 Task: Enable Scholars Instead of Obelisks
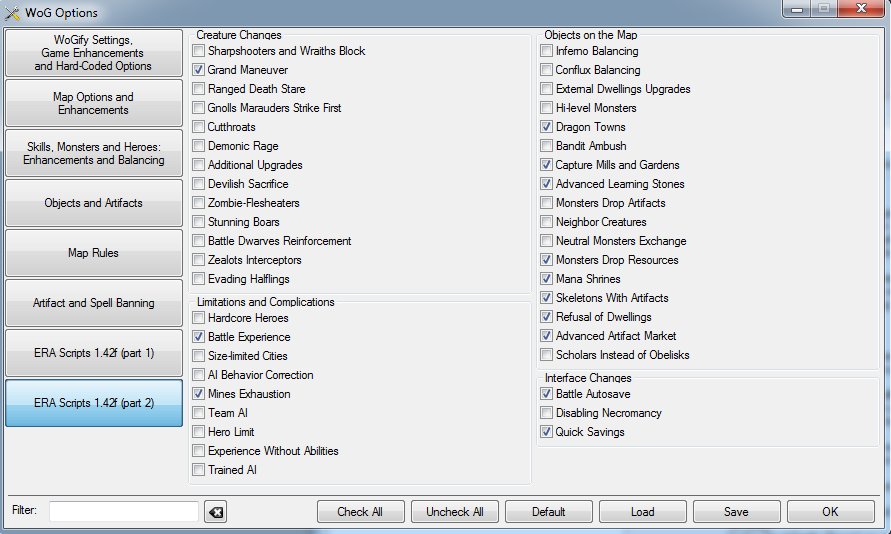(546, 355)
